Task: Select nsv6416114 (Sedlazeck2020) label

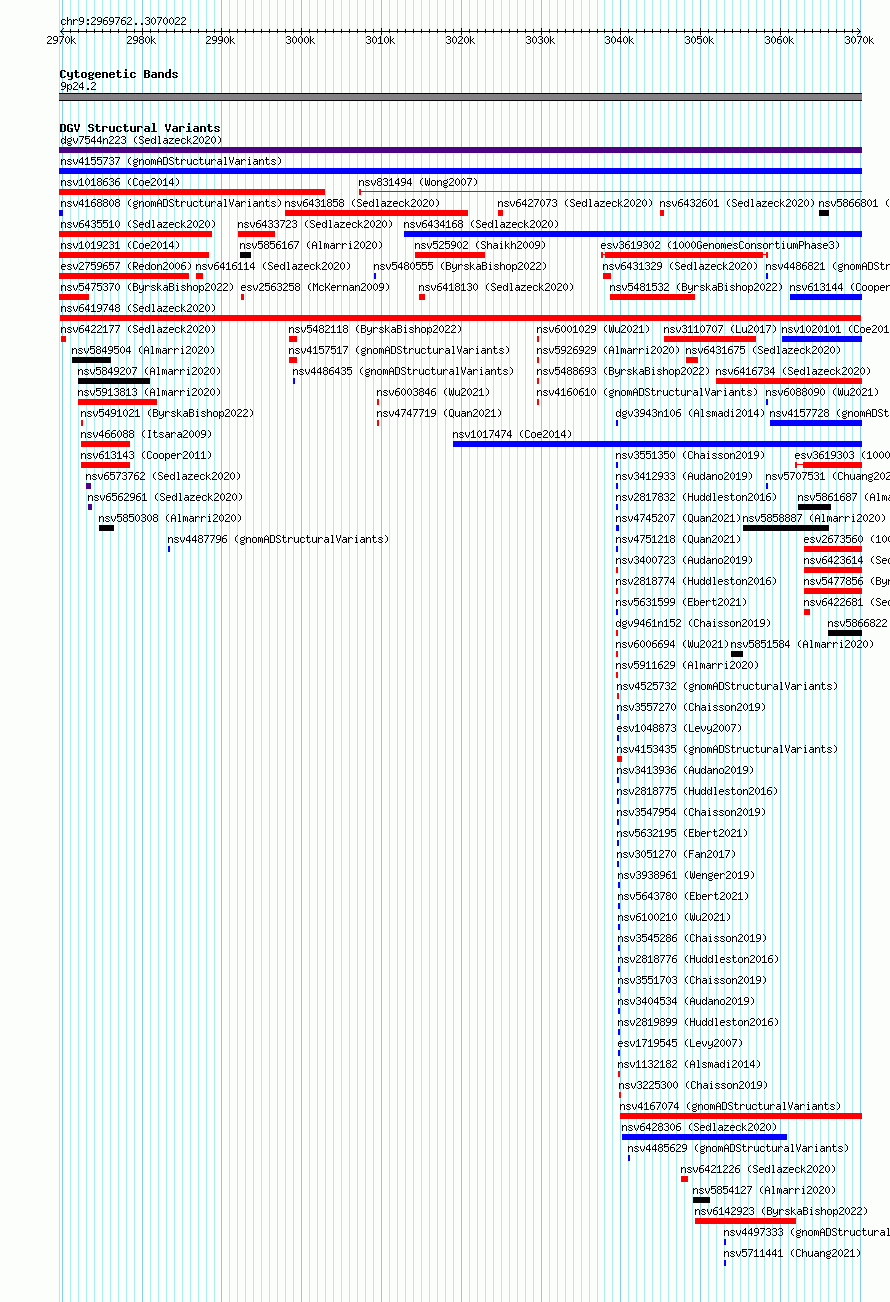Action: click(x=273, y=266)
